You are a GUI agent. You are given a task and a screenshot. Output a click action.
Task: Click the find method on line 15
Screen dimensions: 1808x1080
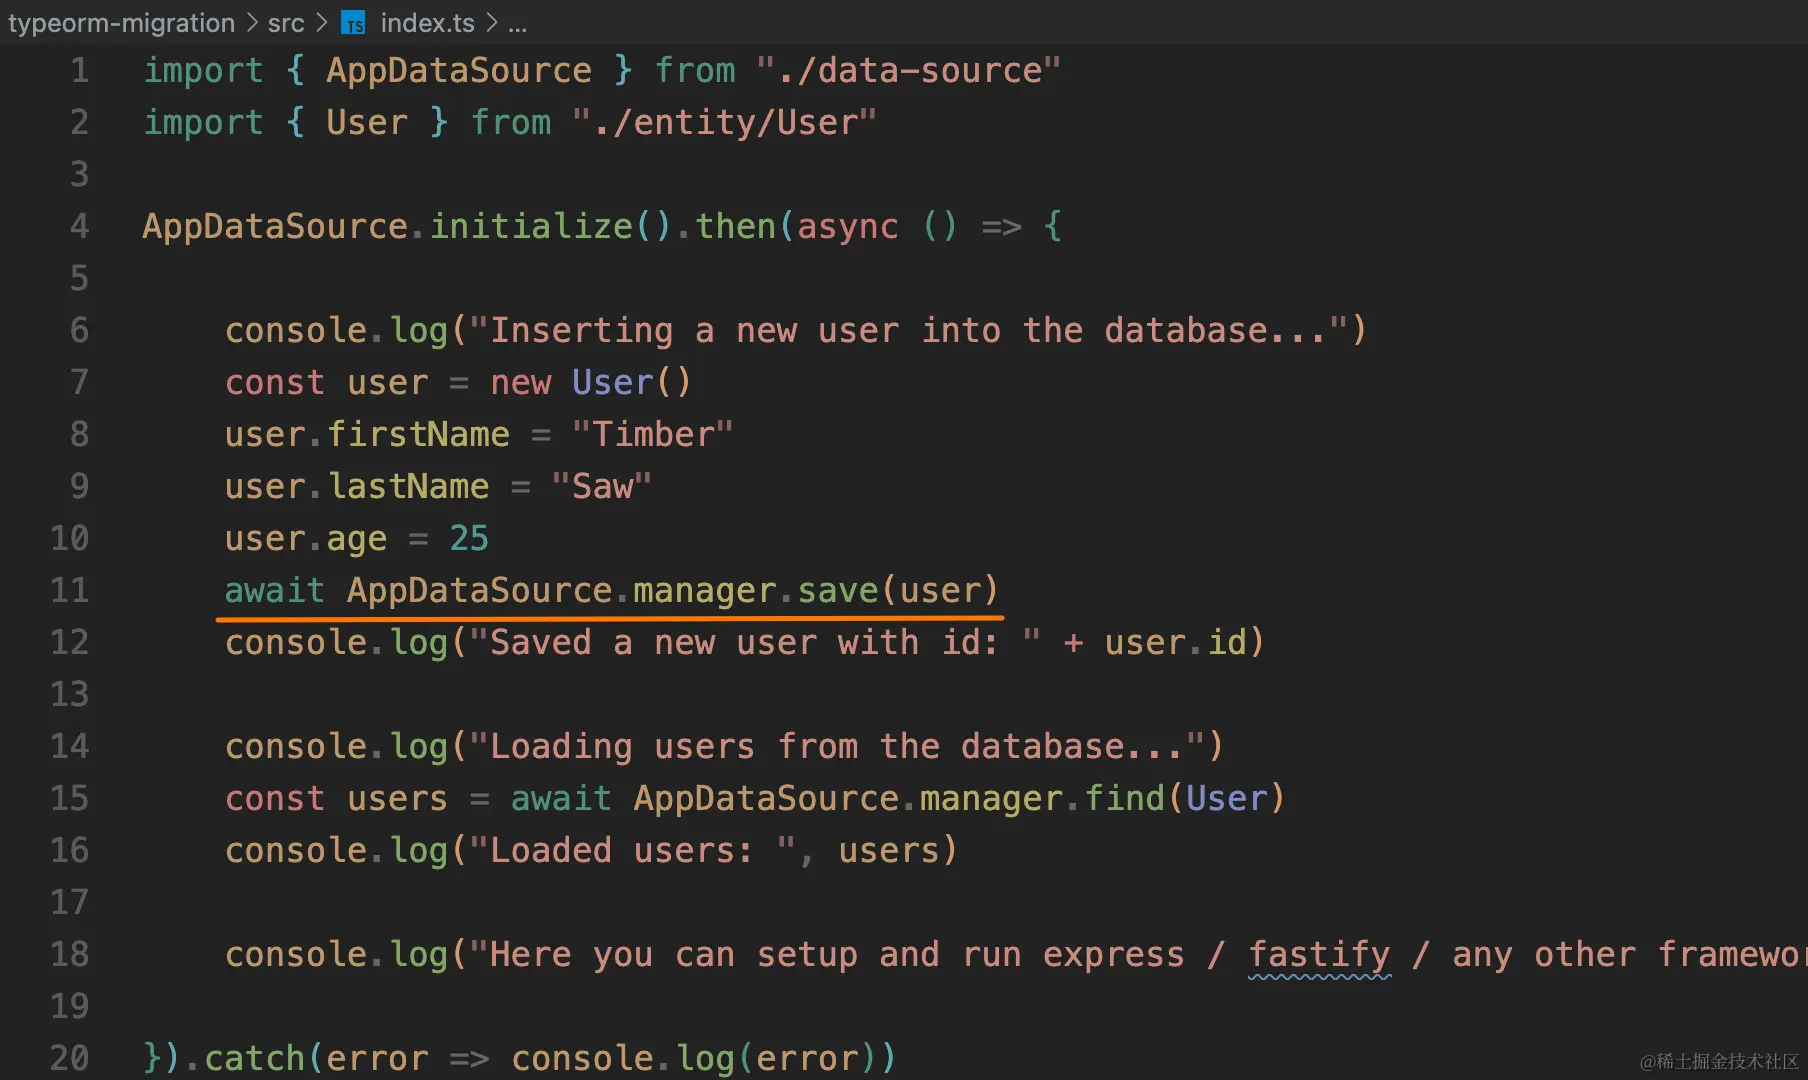tap(1125, 798)
